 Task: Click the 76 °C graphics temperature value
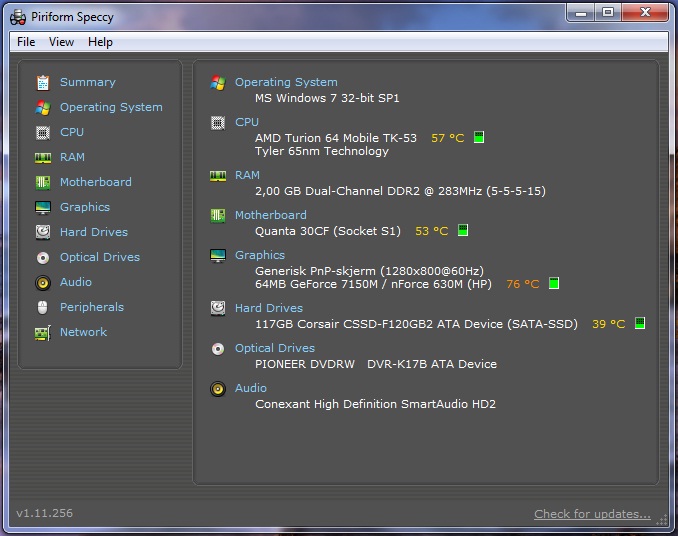click(523, 284)
